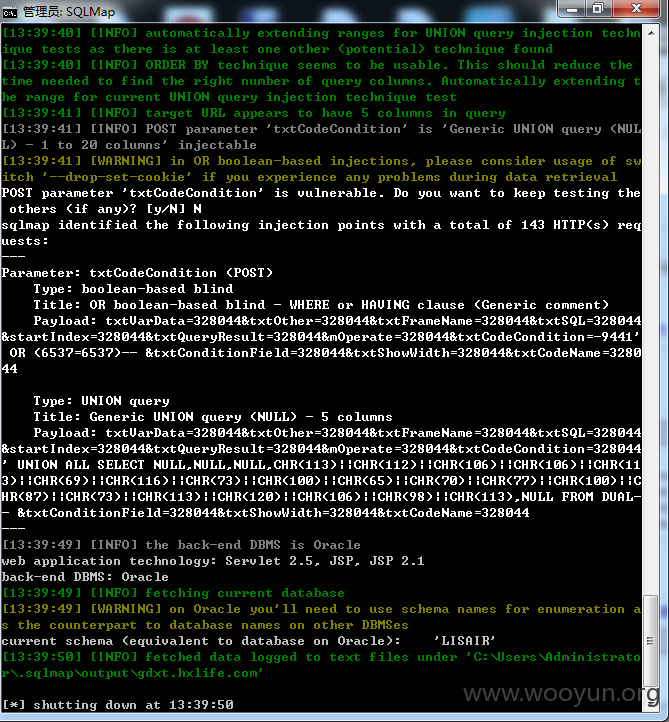The height and width of the screenshot is (722, 669).
Task: Click the window title '管理员: SQLMap'
Action: tap(69, 12)
